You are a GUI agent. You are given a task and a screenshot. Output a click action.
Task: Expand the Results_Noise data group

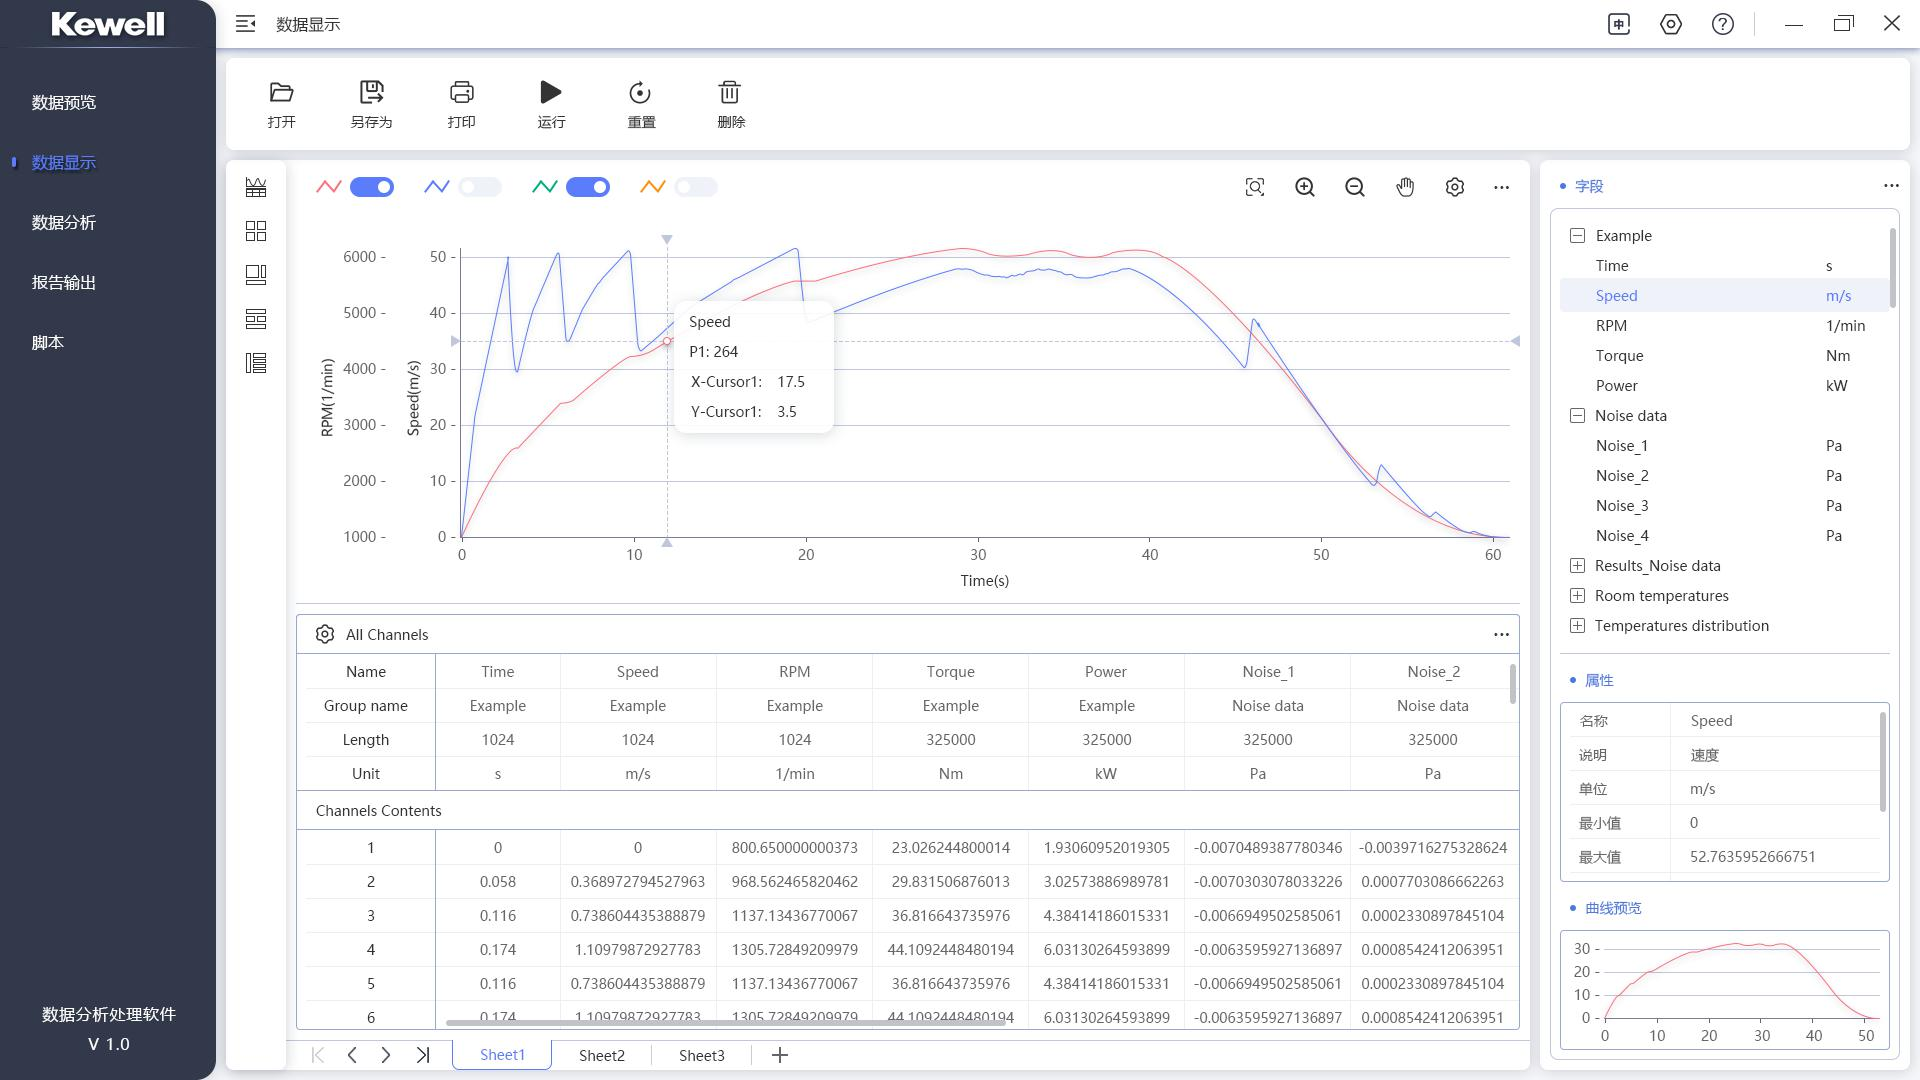pyautogui.click(x=1577, y=566)
